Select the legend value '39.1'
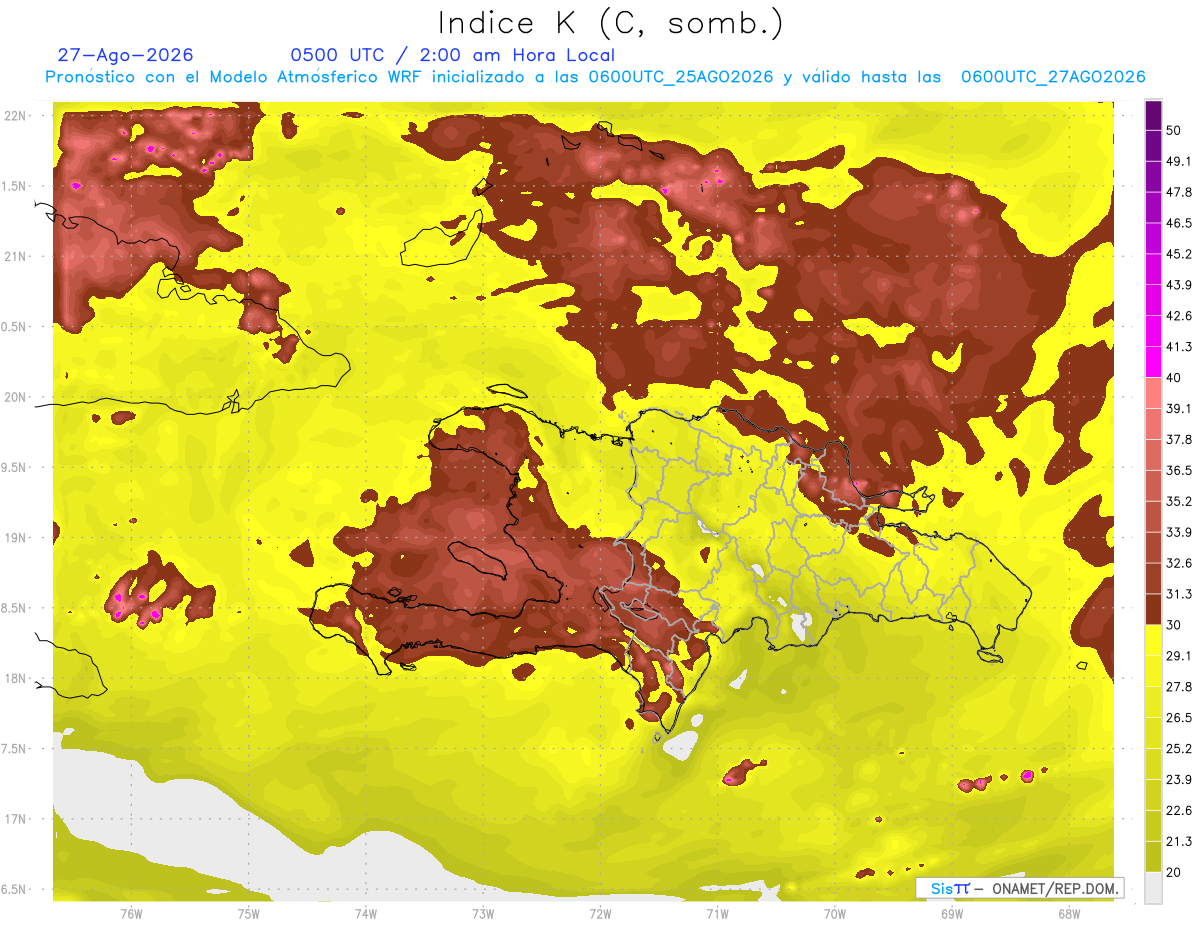 (1179, 408)
